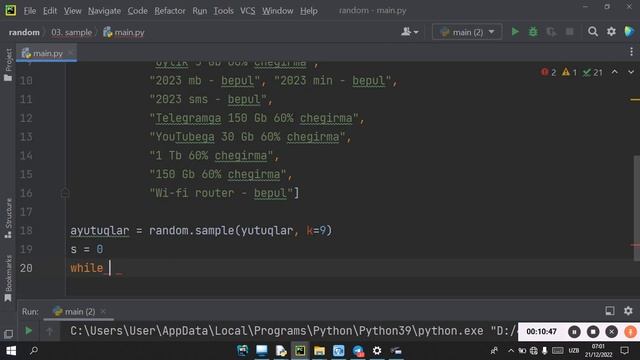Click line number 20 in gutter
Viewport: 640px width, 360px height.
pos(26,268)
